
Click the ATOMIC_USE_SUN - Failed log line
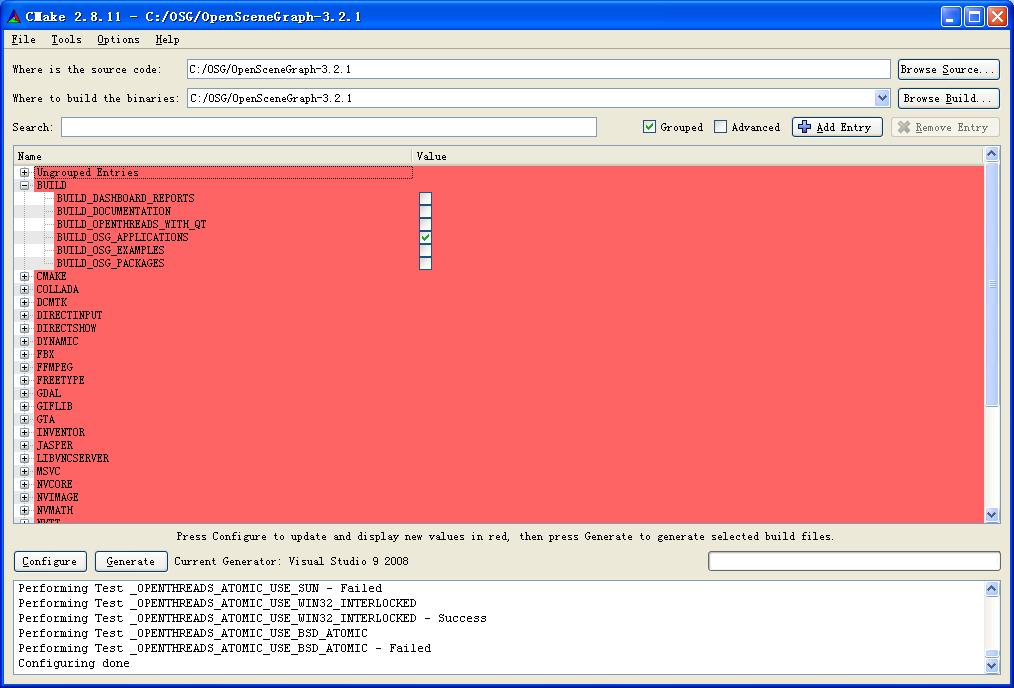200,588
